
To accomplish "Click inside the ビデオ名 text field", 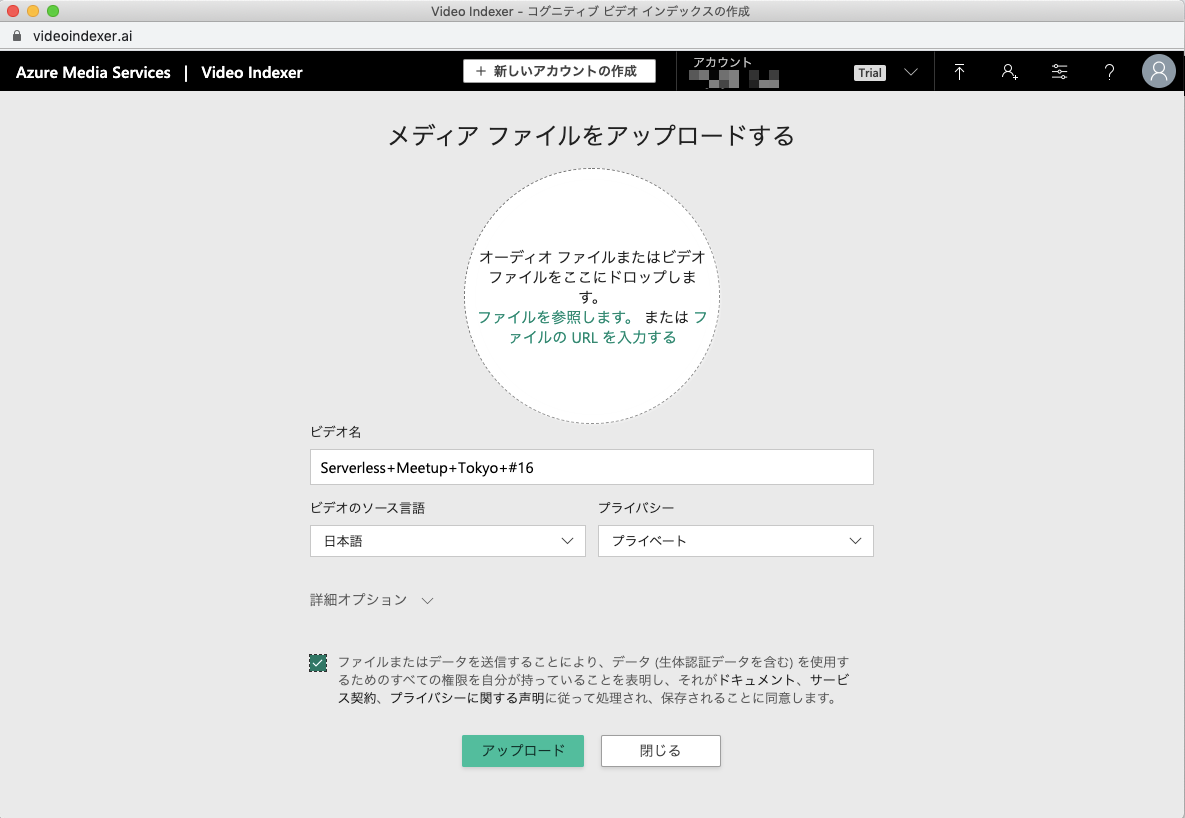I will [591, 466].
